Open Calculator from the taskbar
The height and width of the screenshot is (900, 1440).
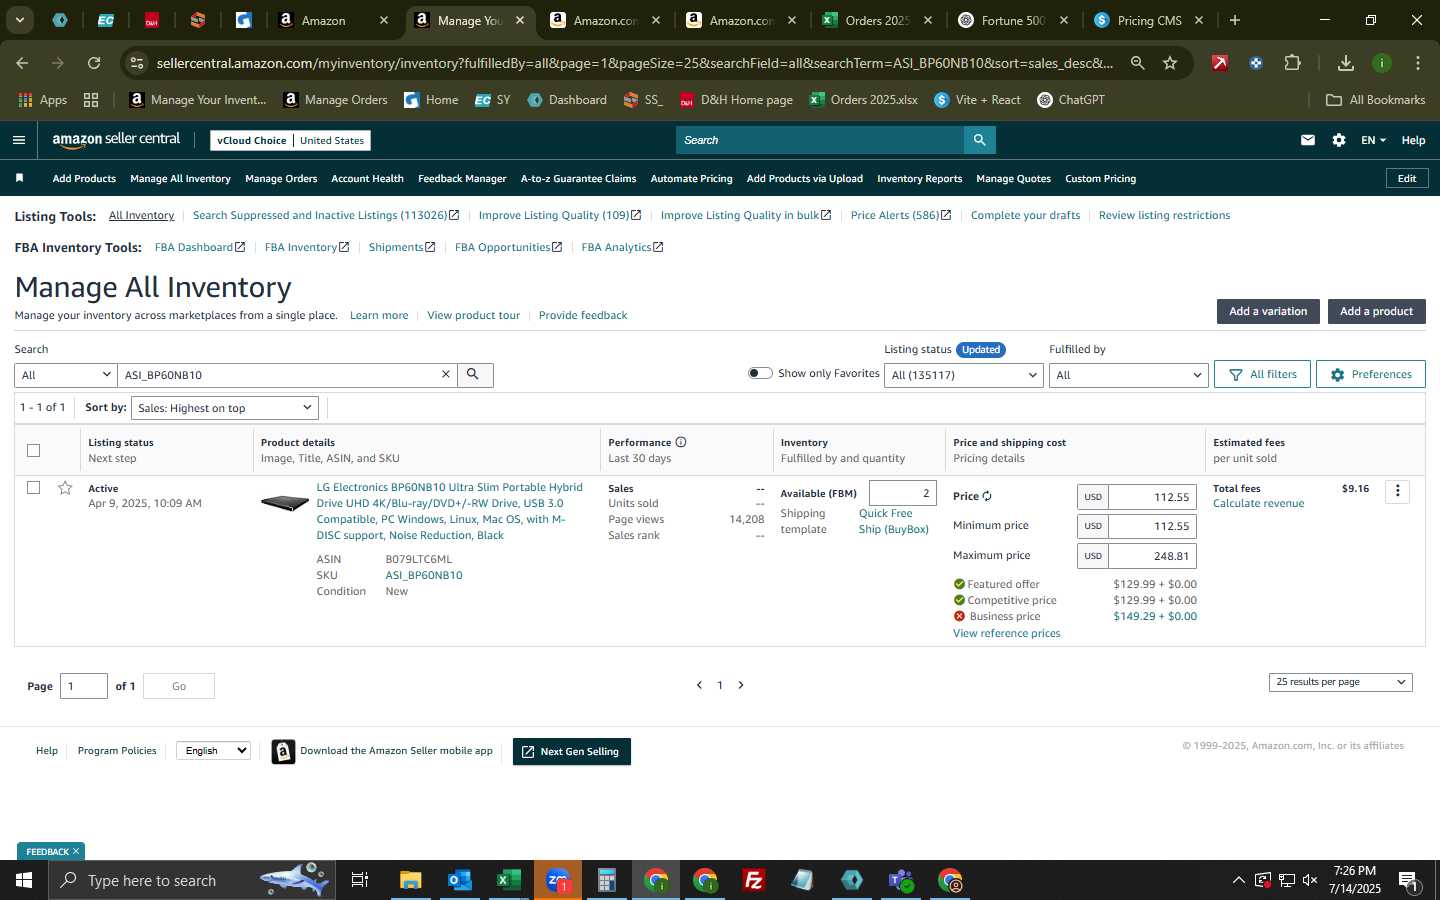(607, 880)
